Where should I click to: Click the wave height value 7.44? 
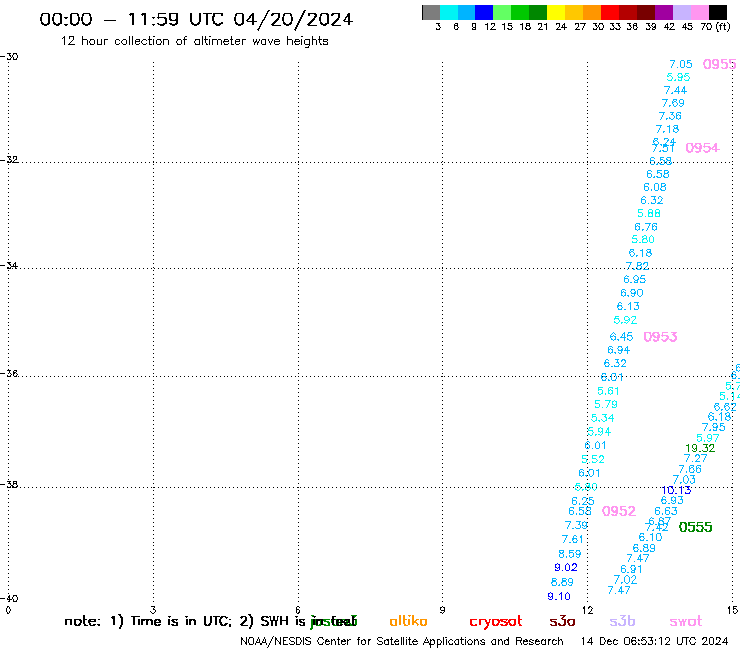coord(675,90)
